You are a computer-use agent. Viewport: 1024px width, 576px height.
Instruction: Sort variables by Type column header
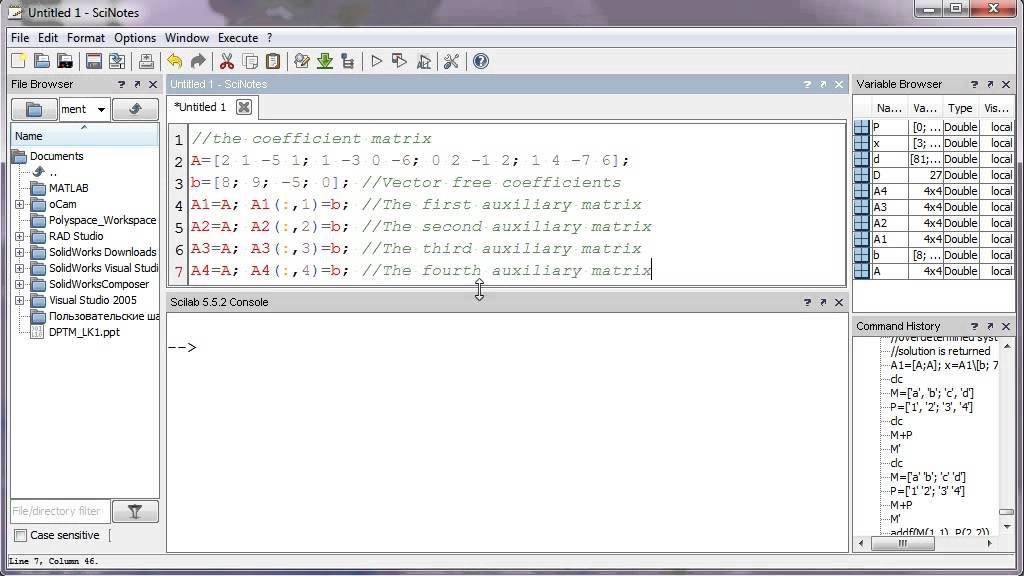[x=961, y=108]
